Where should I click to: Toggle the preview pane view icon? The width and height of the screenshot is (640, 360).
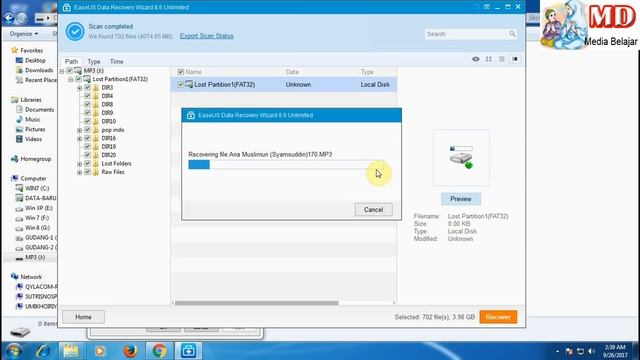tap(515, 59)
